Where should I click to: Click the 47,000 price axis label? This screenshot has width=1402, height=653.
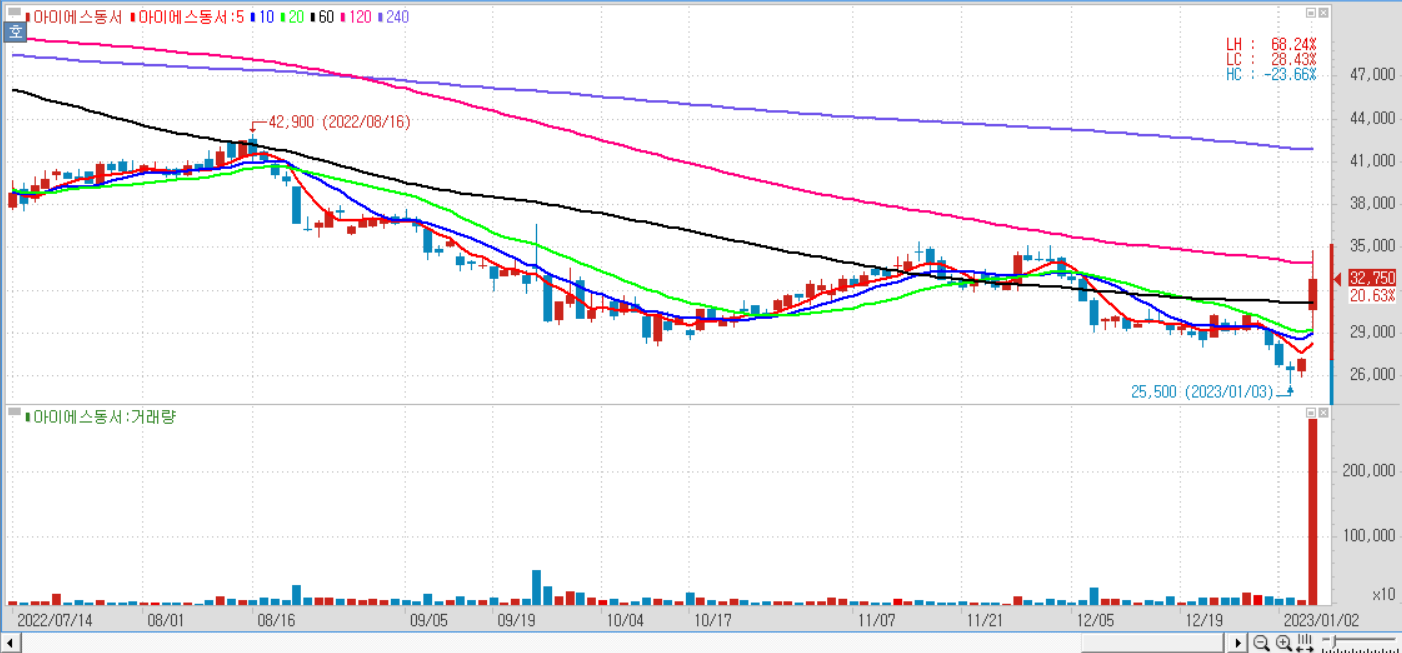pyautogui.click(x=1372, y=75)
